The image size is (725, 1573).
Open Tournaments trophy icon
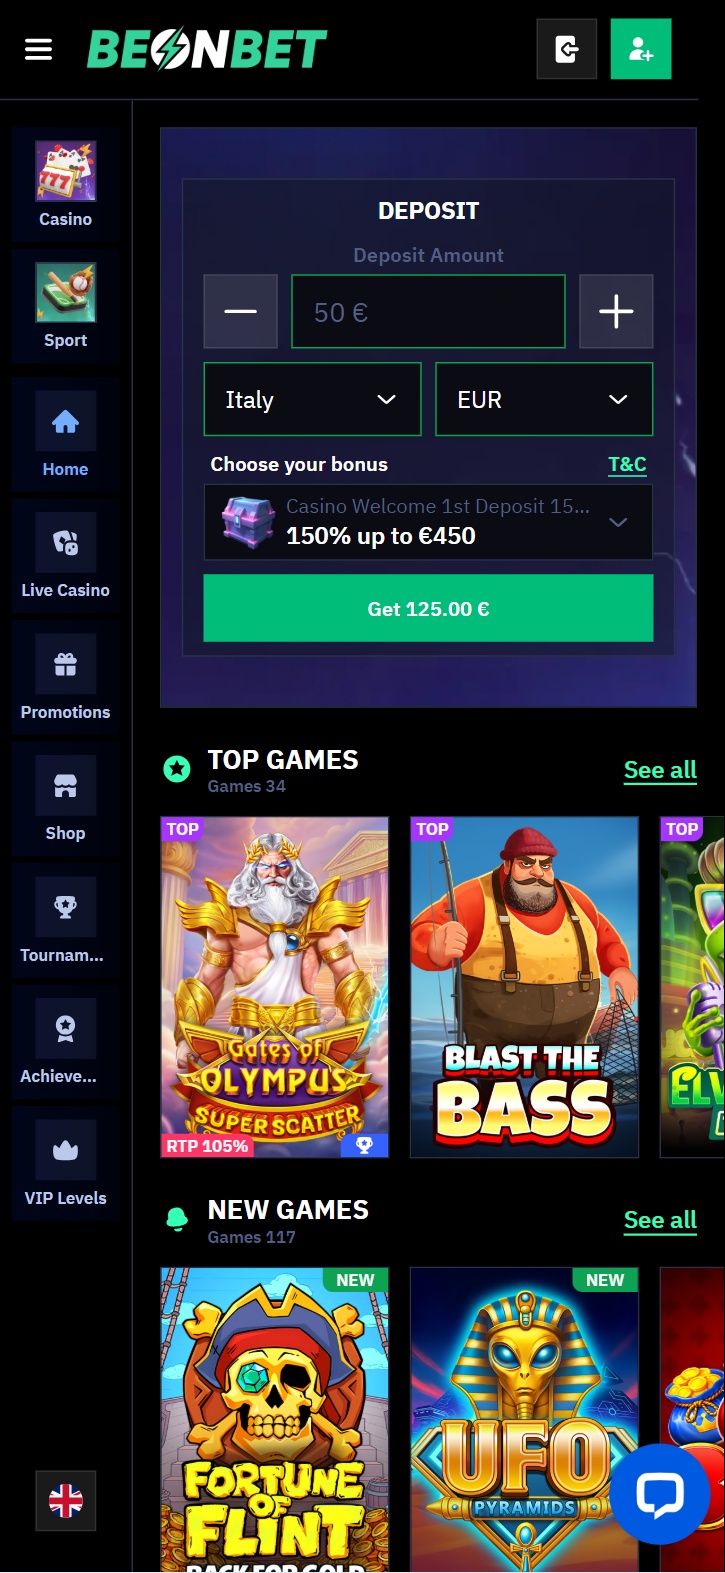coord(66,908)
